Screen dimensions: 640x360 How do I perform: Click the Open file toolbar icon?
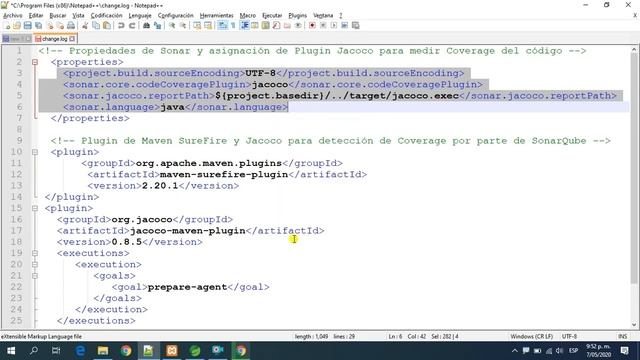click(x=17, y=25)
